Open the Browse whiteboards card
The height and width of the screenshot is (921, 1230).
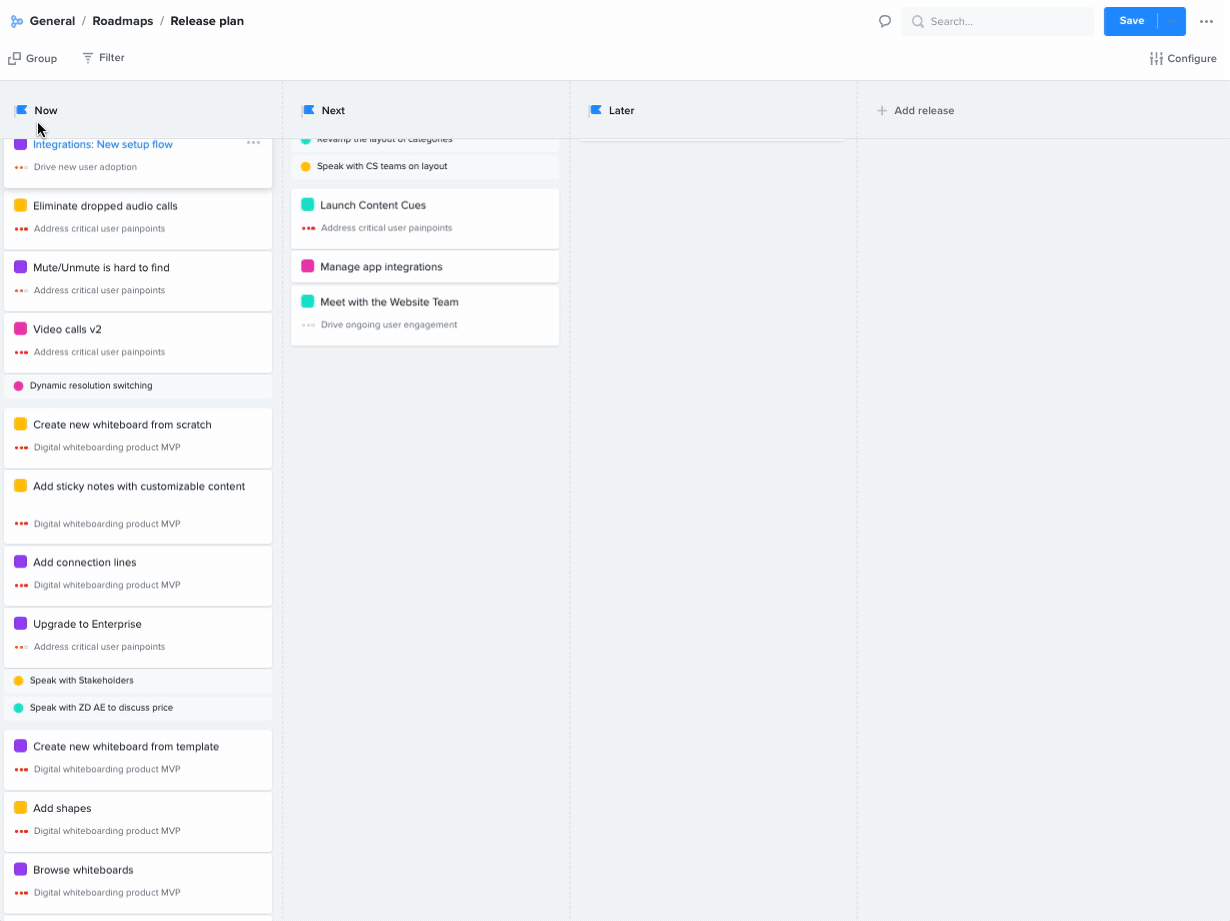click(x=138, y=884)
